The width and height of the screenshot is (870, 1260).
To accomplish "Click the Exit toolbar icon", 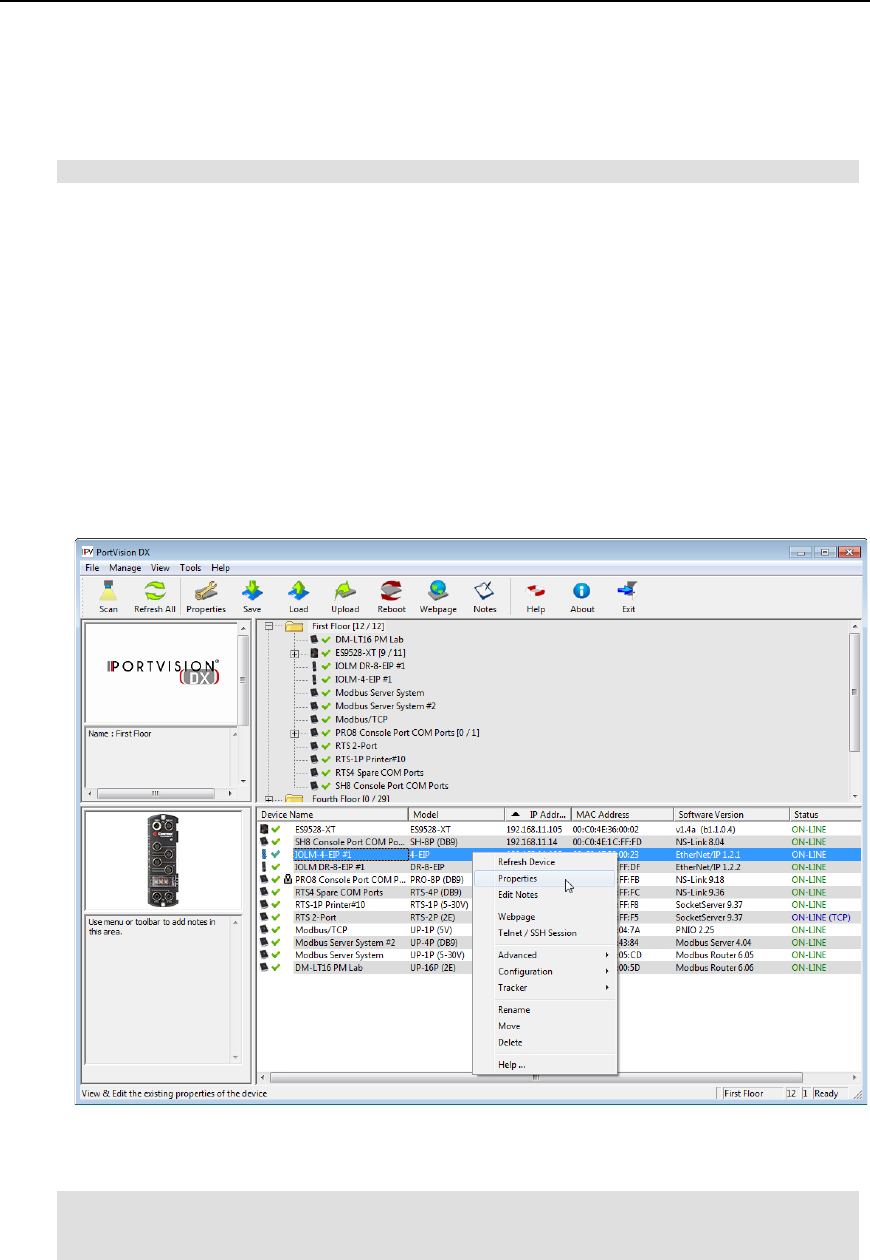I will pos(628,597).
